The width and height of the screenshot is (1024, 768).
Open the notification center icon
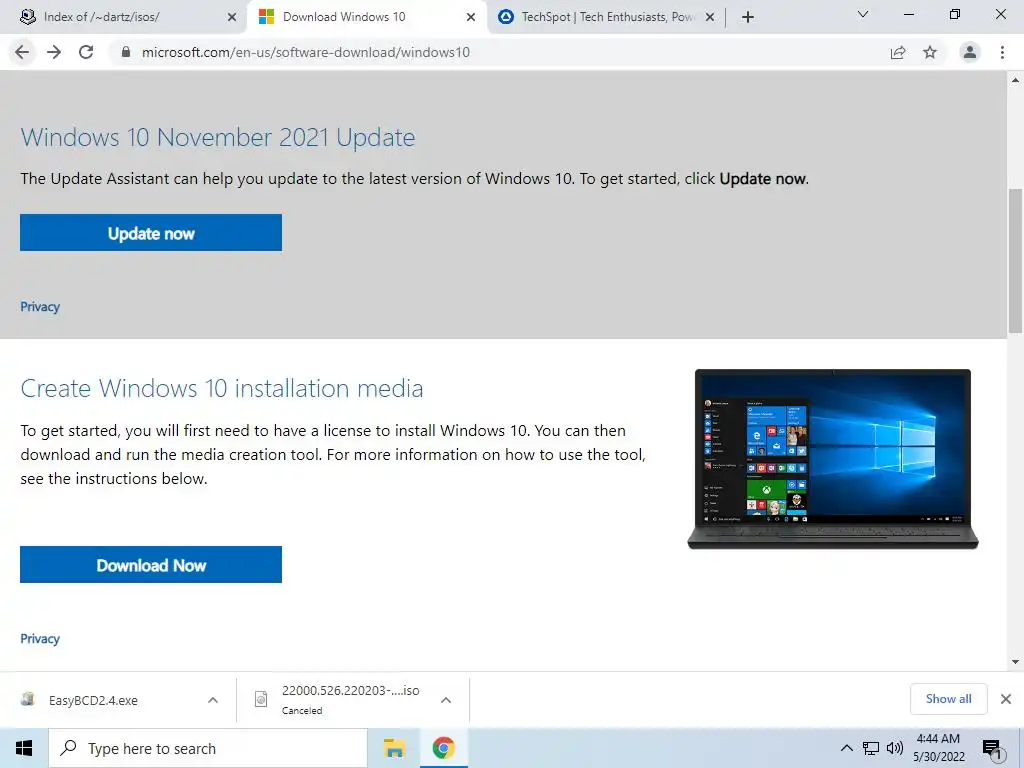point(992,749)
